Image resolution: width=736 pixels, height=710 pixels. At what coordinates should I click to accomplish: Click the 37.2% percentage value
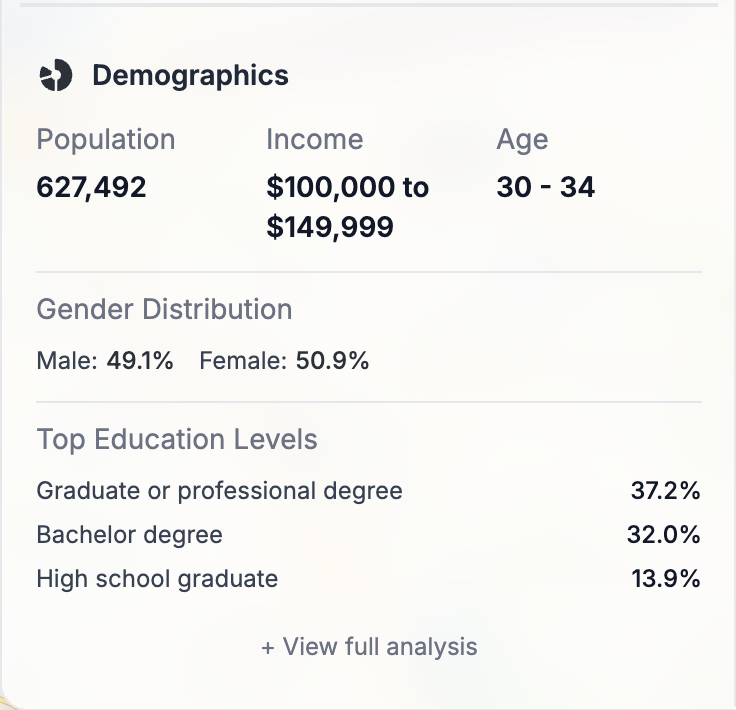(x=665, y=491)
